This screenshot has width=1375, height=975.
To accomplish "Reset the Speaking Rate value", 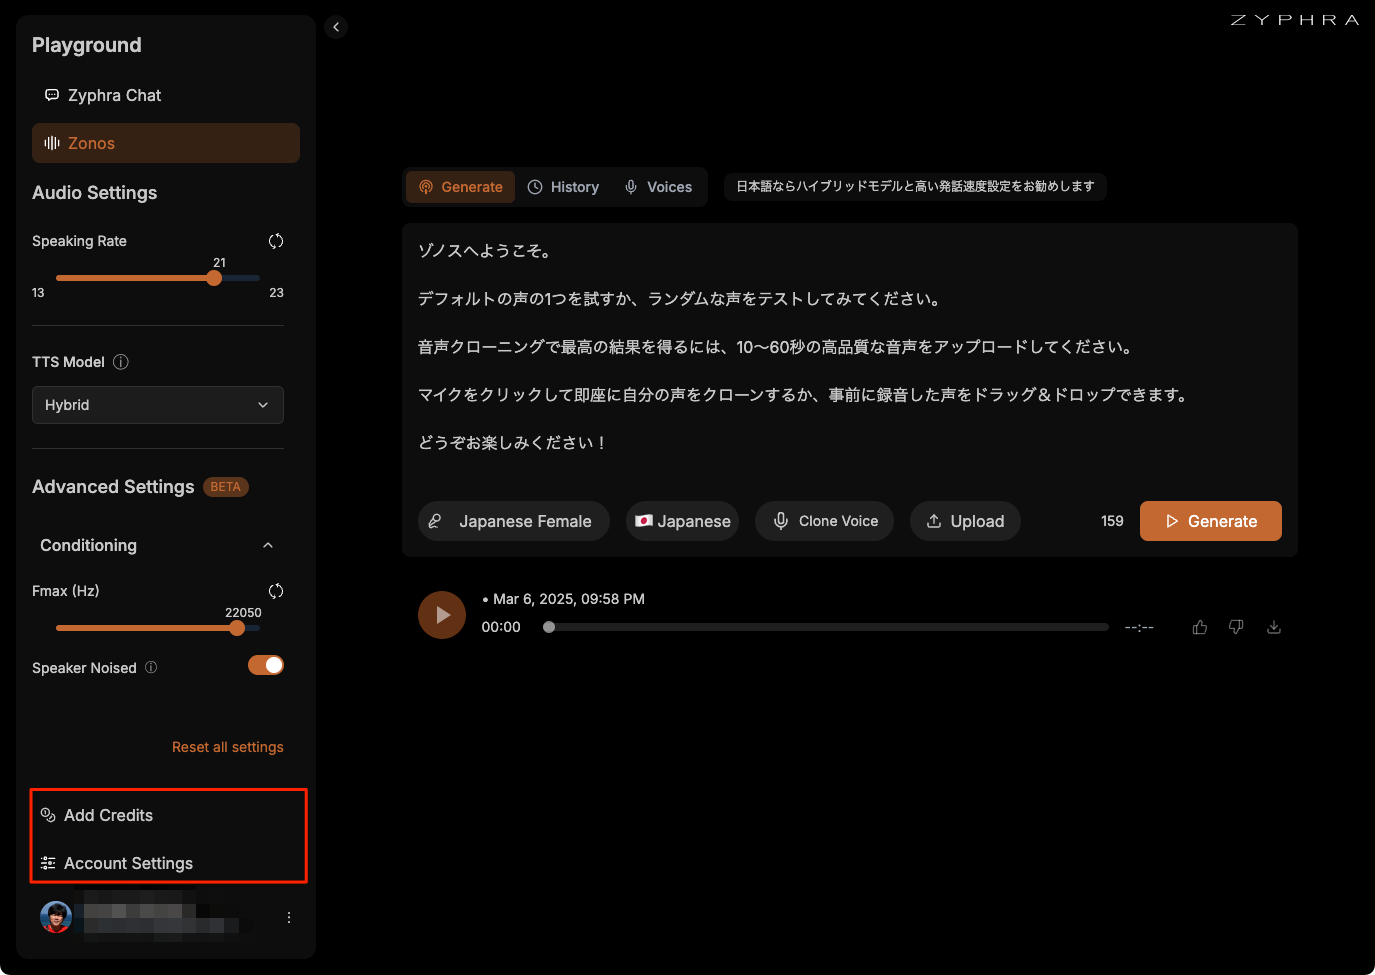I will (x=276, y=241).
